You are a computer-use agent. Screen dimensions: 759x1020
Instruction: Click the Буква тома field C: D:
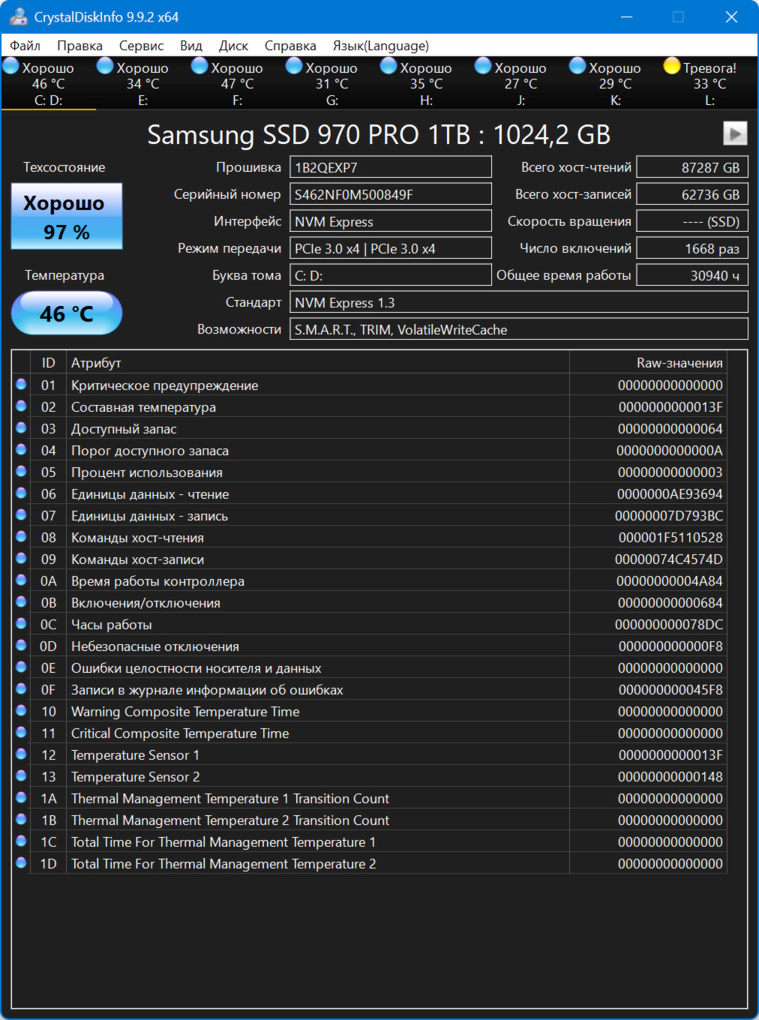pos(390,275)
